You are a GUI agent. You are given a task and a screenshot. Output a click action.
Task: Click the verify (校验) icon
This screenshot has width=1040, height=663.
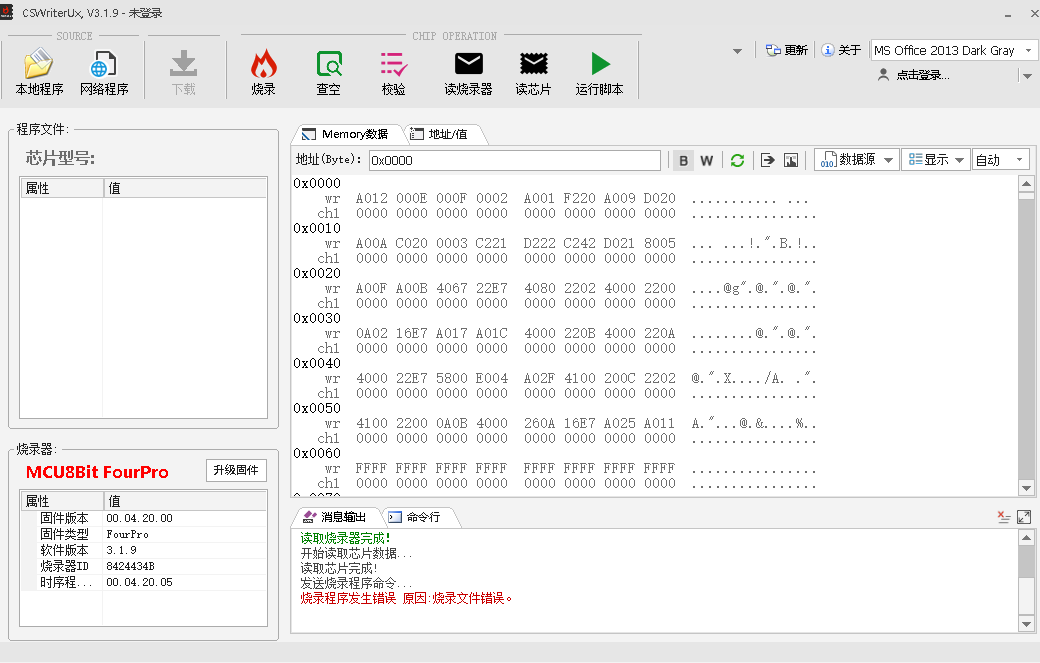click(393, 72)
